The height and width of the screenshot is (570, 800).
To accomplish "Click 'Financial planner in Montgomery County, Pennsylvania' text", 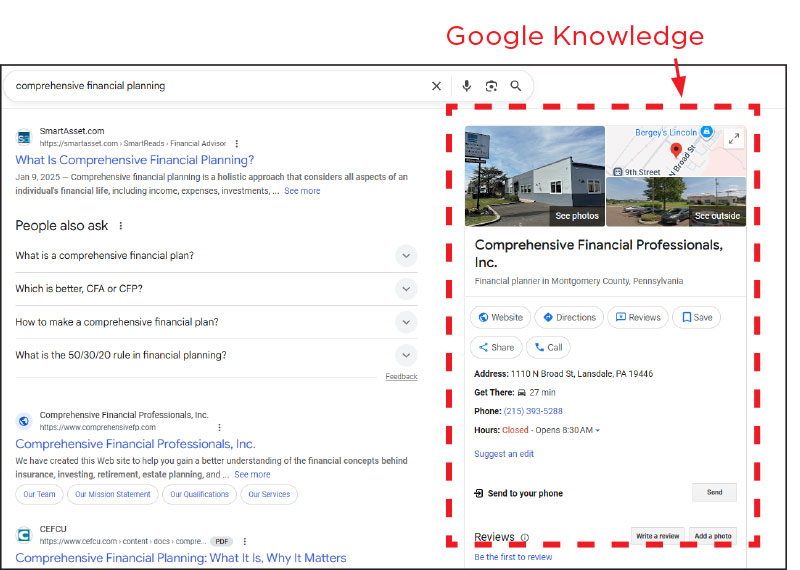I will [579, 281].
